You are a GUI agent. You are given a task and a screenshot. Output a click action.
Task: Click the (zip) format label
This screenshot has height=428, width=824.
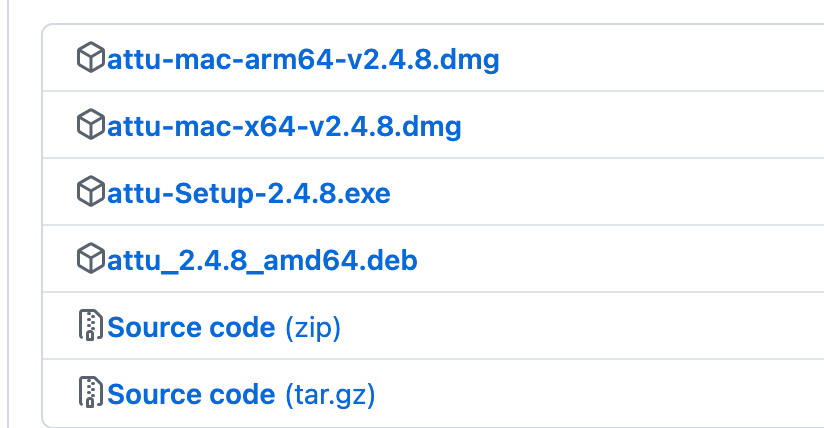[x=313, y=327]
